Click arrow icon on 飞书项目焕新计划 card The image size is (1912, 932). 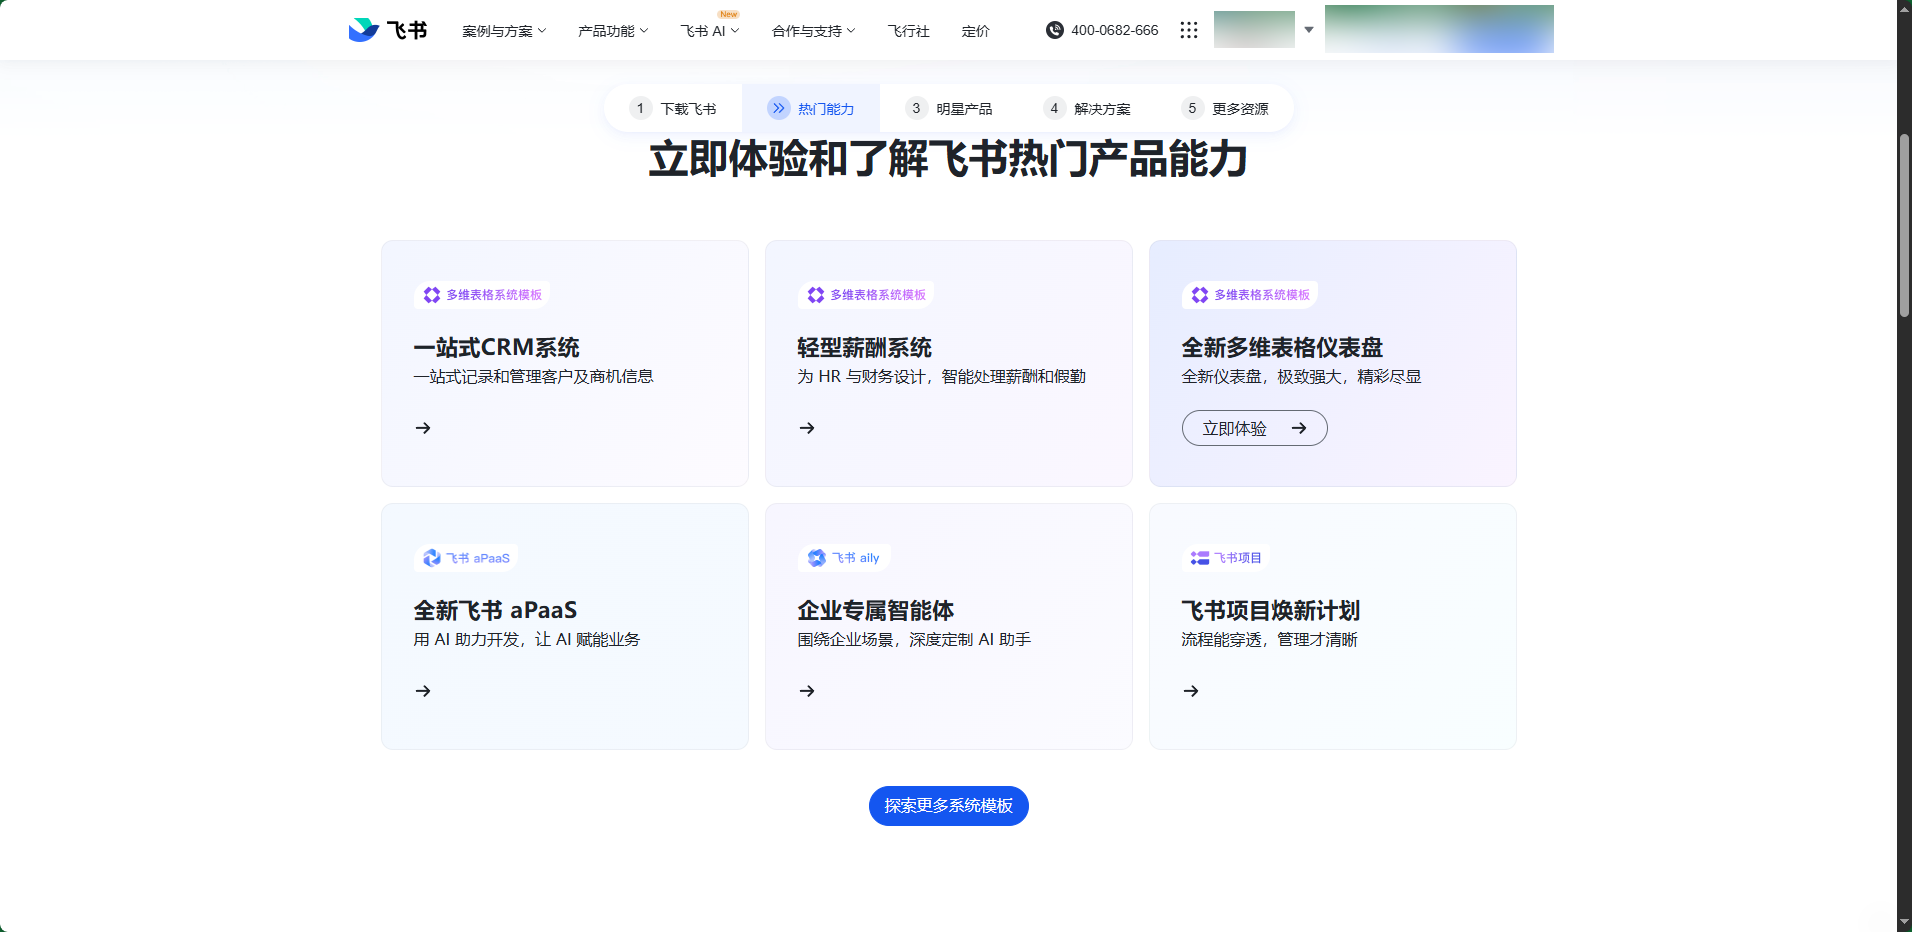tap(1191, 691)
